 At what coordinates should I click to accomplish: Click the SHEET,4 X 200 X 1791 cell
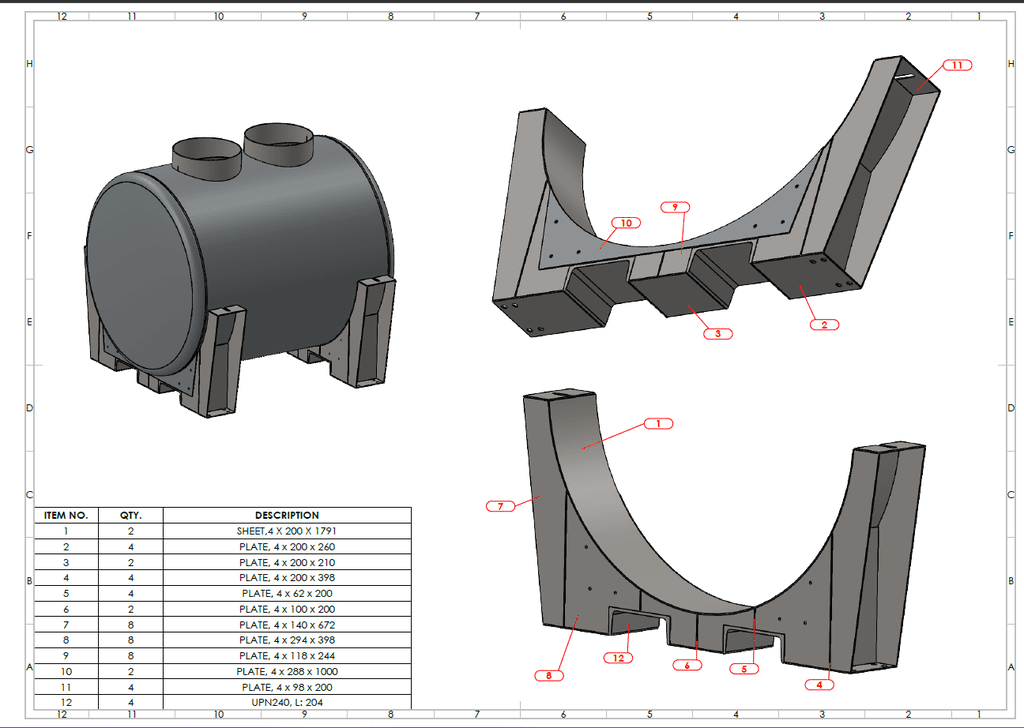click(x=287, y=531)
